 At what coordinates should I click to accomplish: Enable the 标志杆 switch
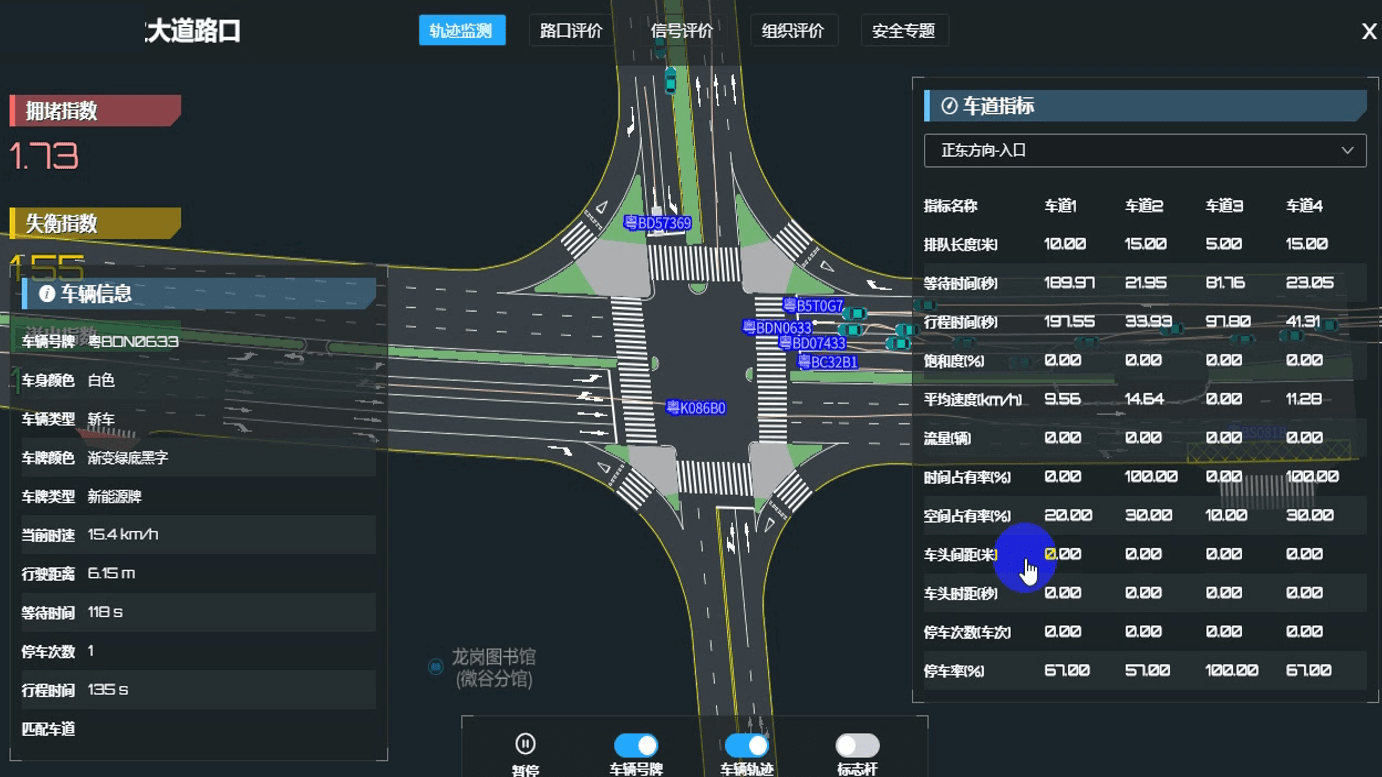click(x=858, y=745)
